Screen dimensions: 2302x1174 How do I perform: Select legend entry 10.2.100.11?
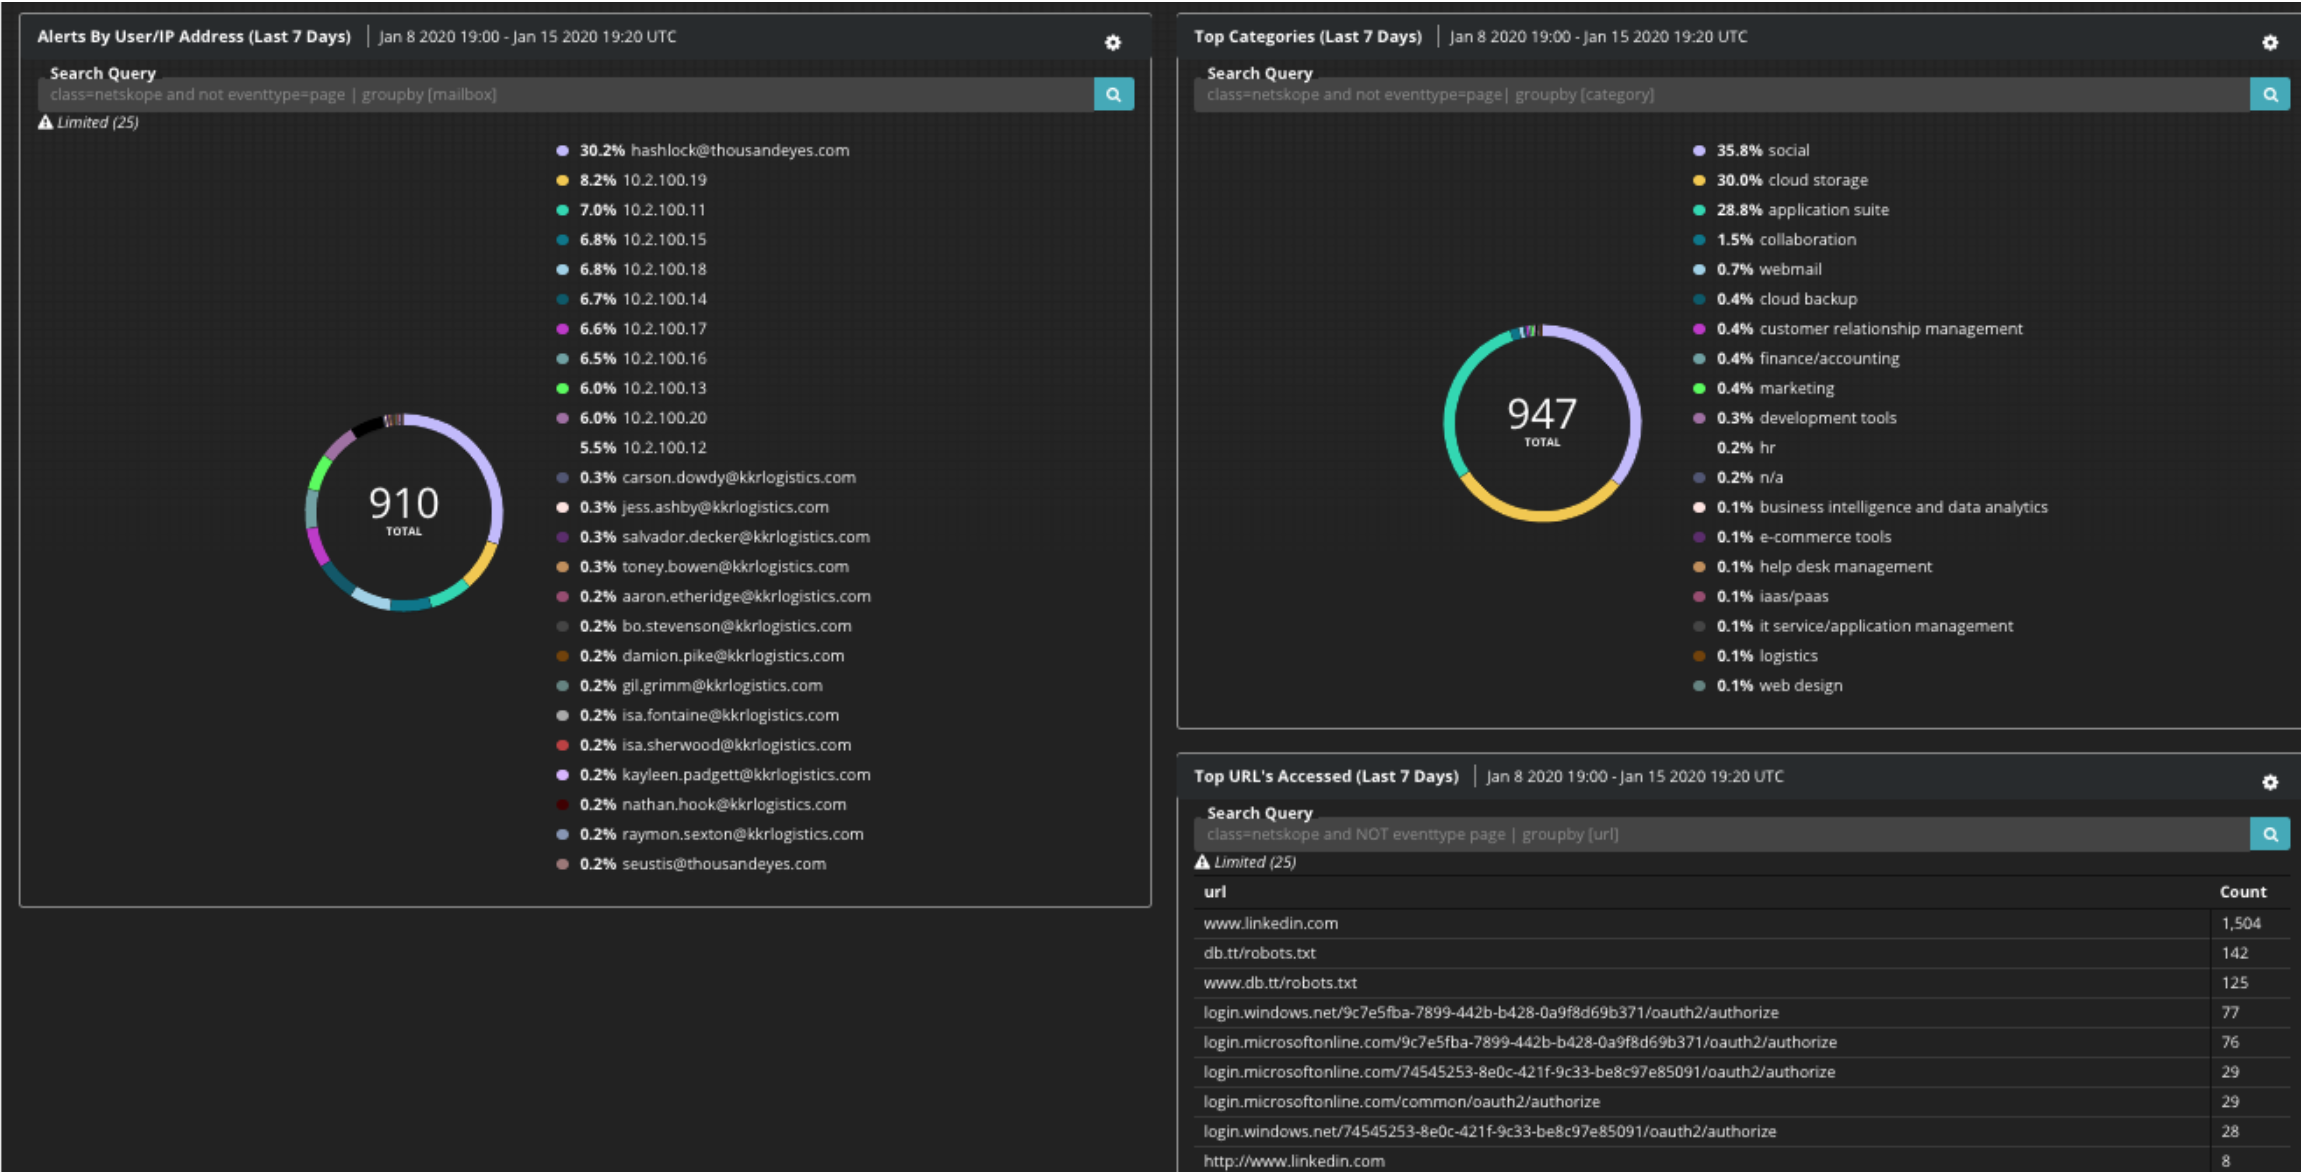tap(631, 210)
